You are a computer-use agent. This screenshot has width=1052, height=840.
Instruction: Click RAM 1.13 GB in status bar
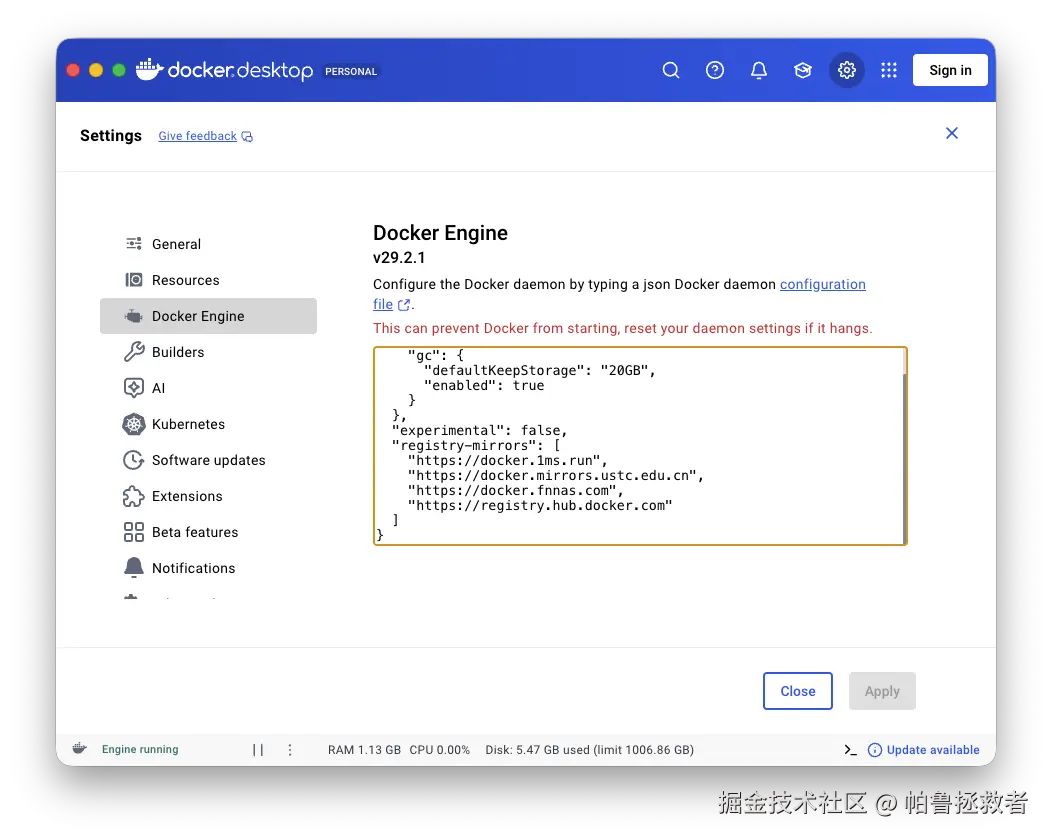[364, 750]
